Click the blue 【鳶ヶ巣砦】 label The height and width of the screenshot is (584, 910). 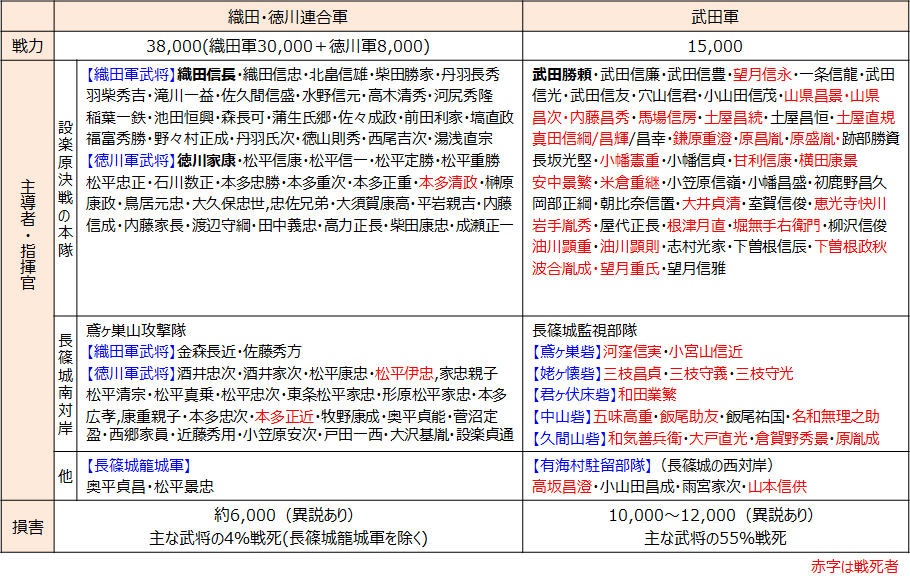567,351
